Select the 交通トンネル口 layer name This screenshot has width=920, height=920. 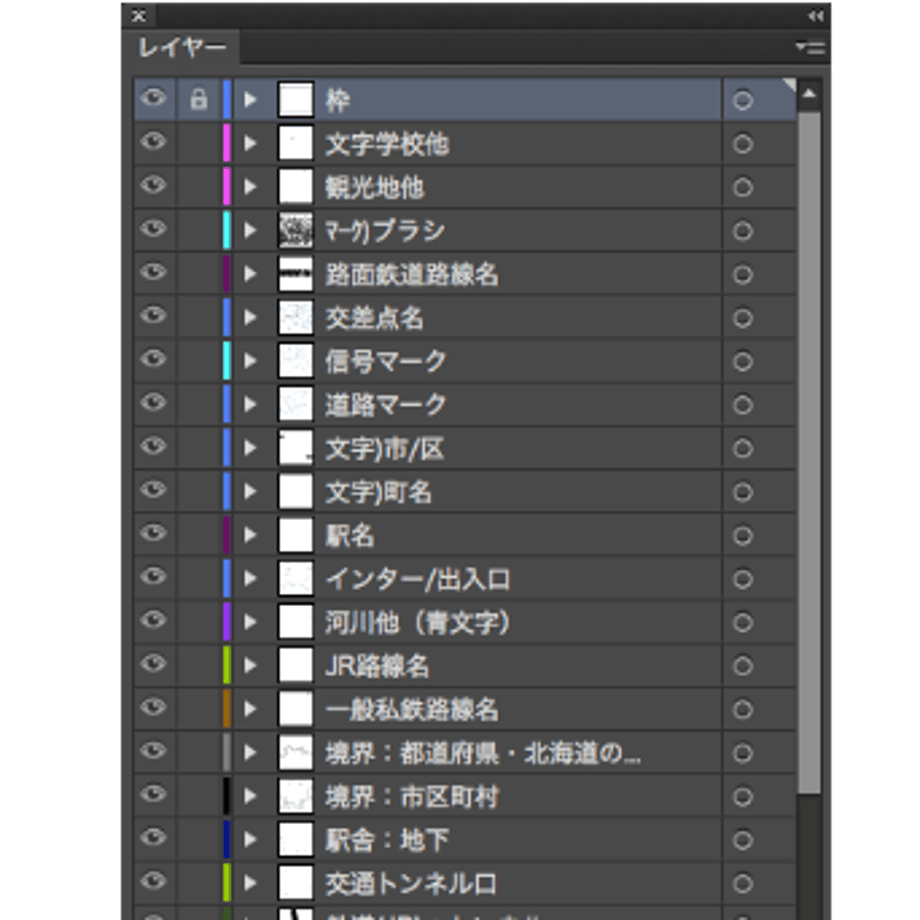(411, 884)
